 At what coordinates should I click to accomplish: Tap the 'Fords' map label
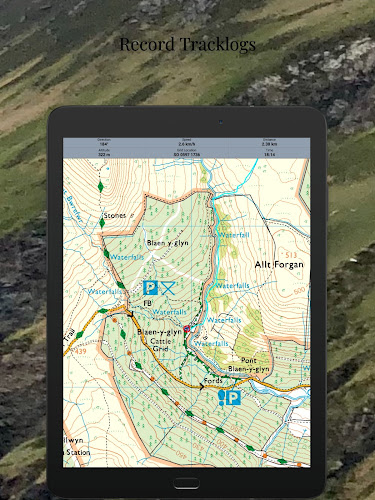pos(213,380)
